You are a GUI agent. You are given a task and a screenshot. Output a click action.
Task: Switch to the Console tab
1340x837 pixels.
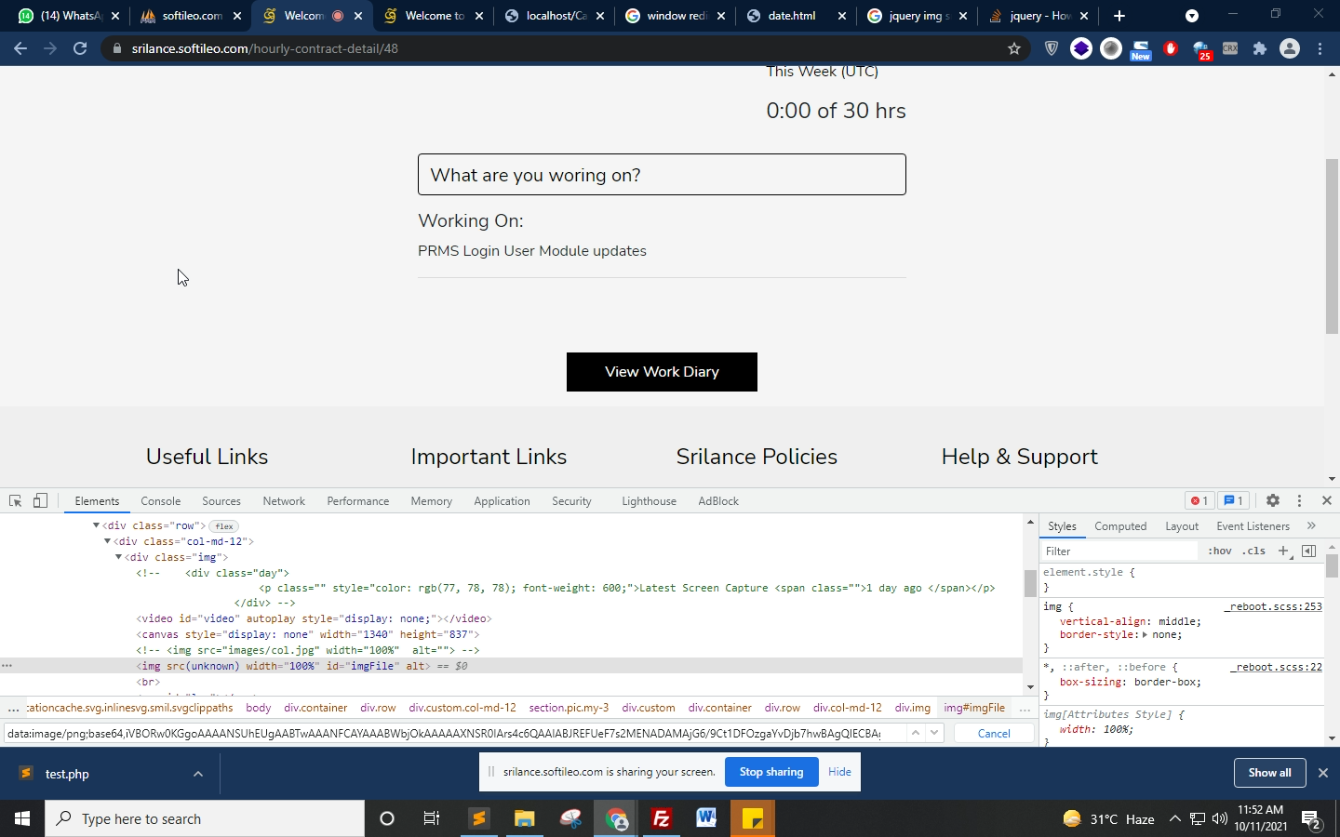(160, 501)
